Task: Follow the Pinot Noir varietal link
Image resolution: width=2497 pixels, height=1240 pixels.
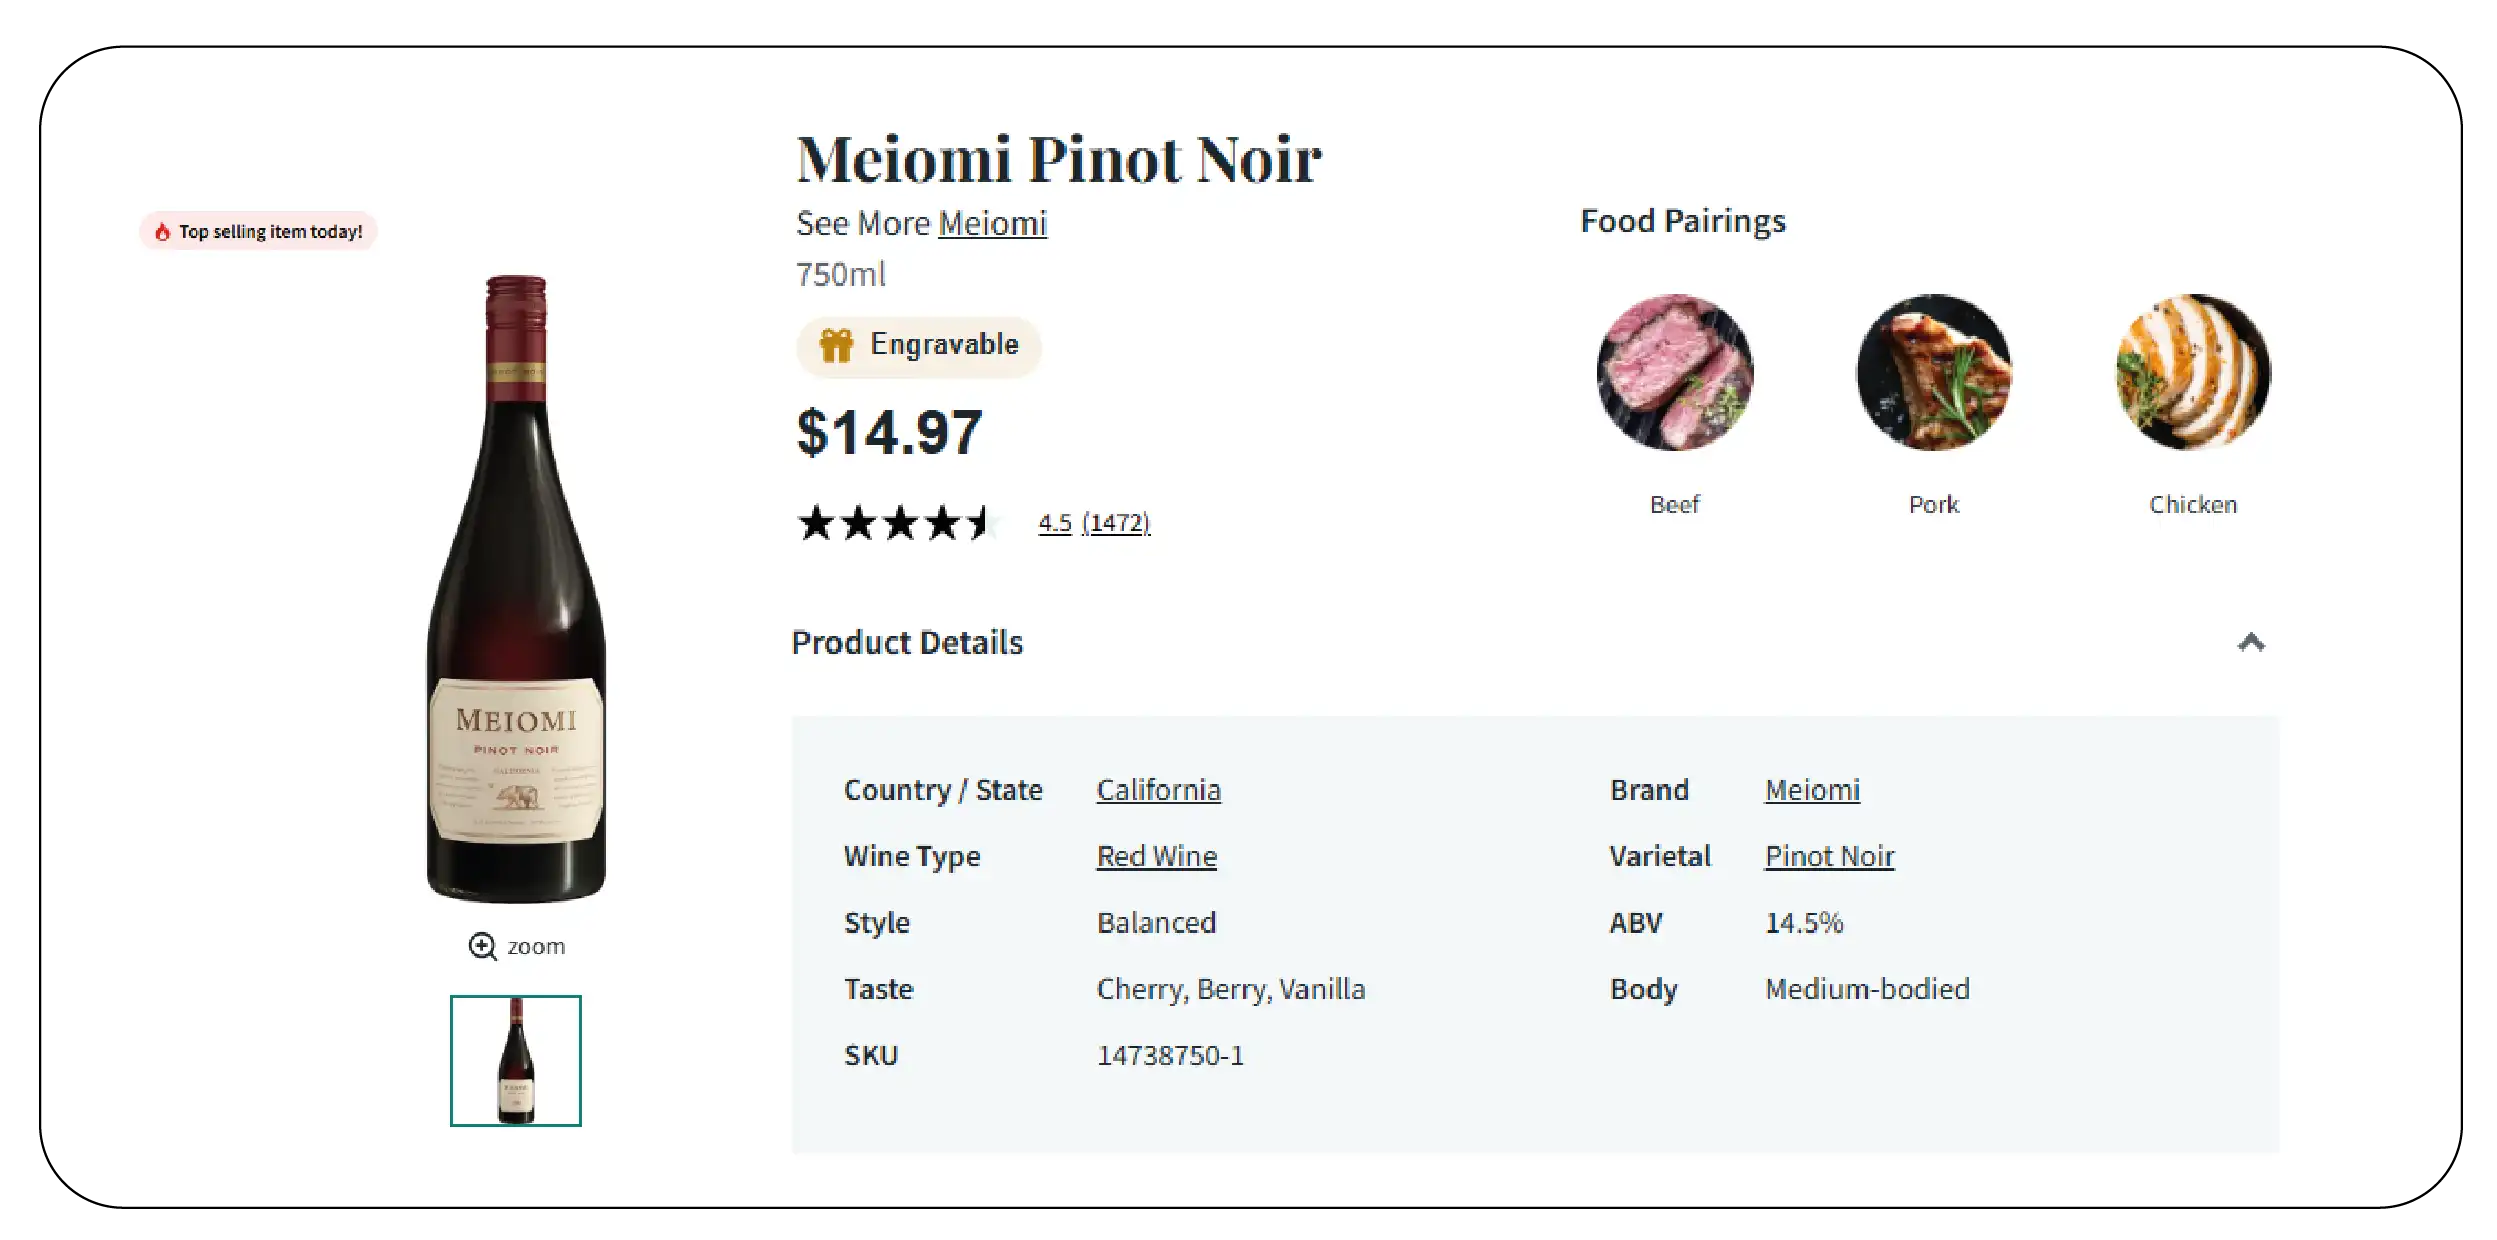Action: (1829, 856)
